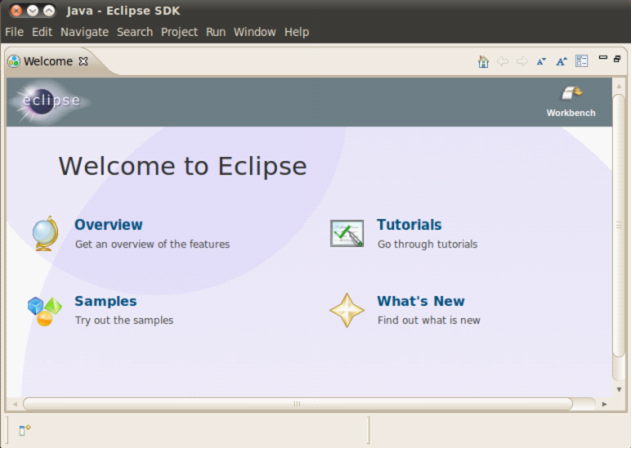632x449 pixels.
Task: Click the Welcome tab icon
Action: point(14,61)
